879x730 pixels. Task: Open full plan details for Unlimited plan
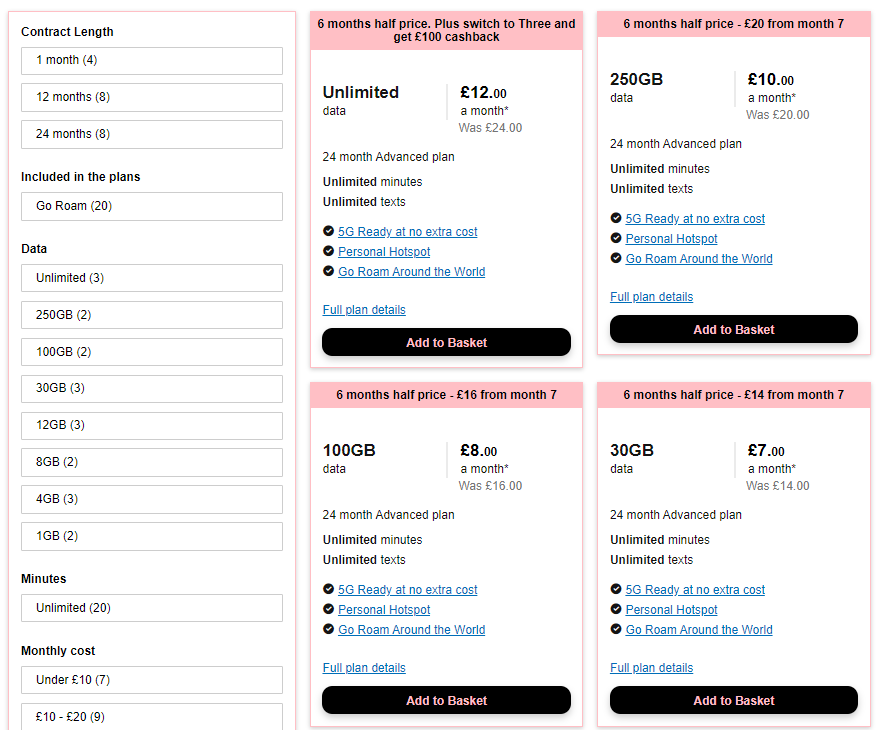point(364,310)
